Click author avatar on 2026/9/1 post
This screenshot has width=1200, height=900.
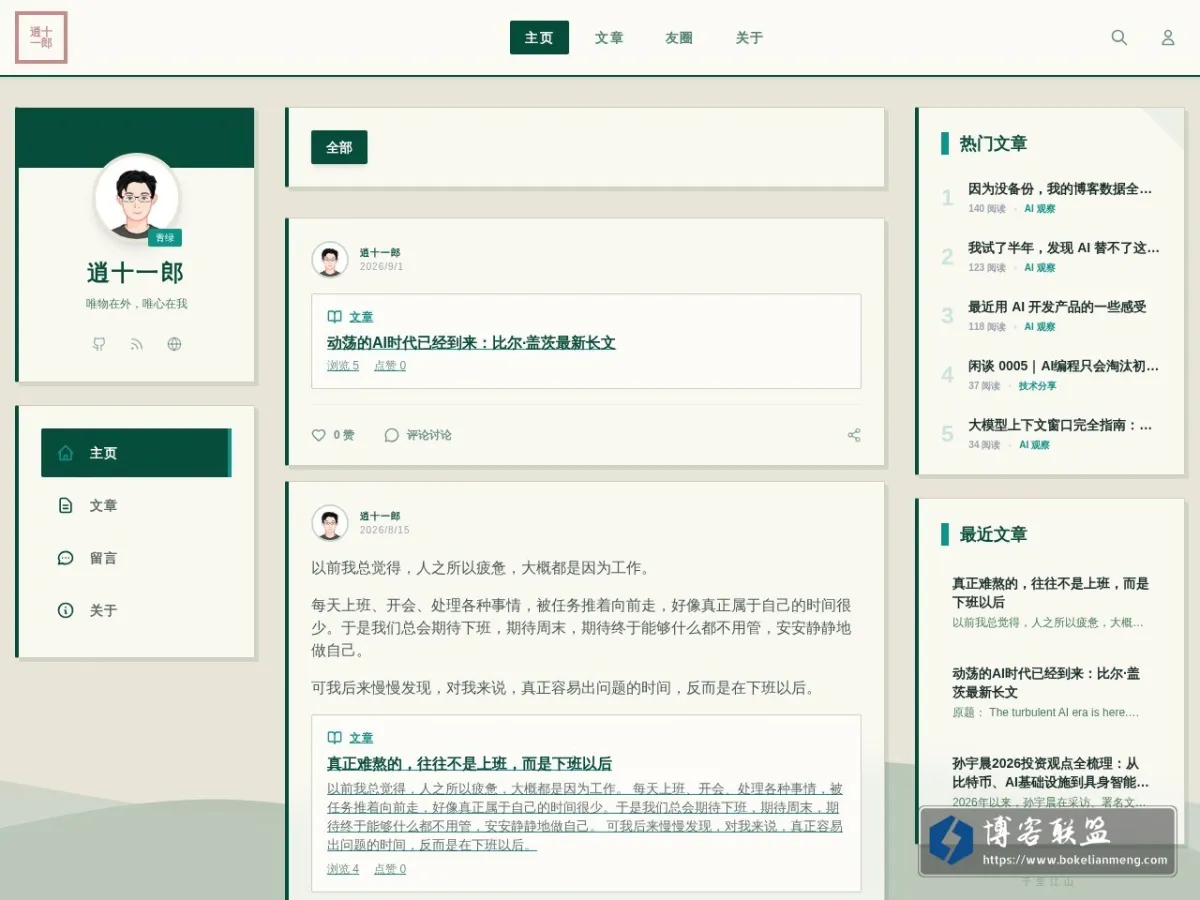(x=330, y=260)
